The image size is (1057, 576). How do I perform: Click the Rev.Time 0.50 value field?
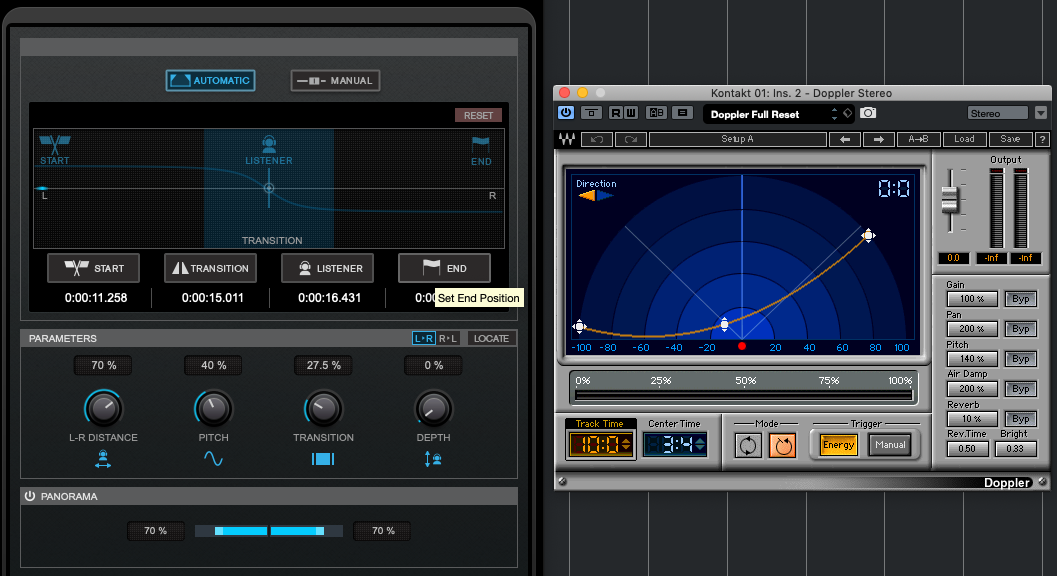(x=967, y=449)
